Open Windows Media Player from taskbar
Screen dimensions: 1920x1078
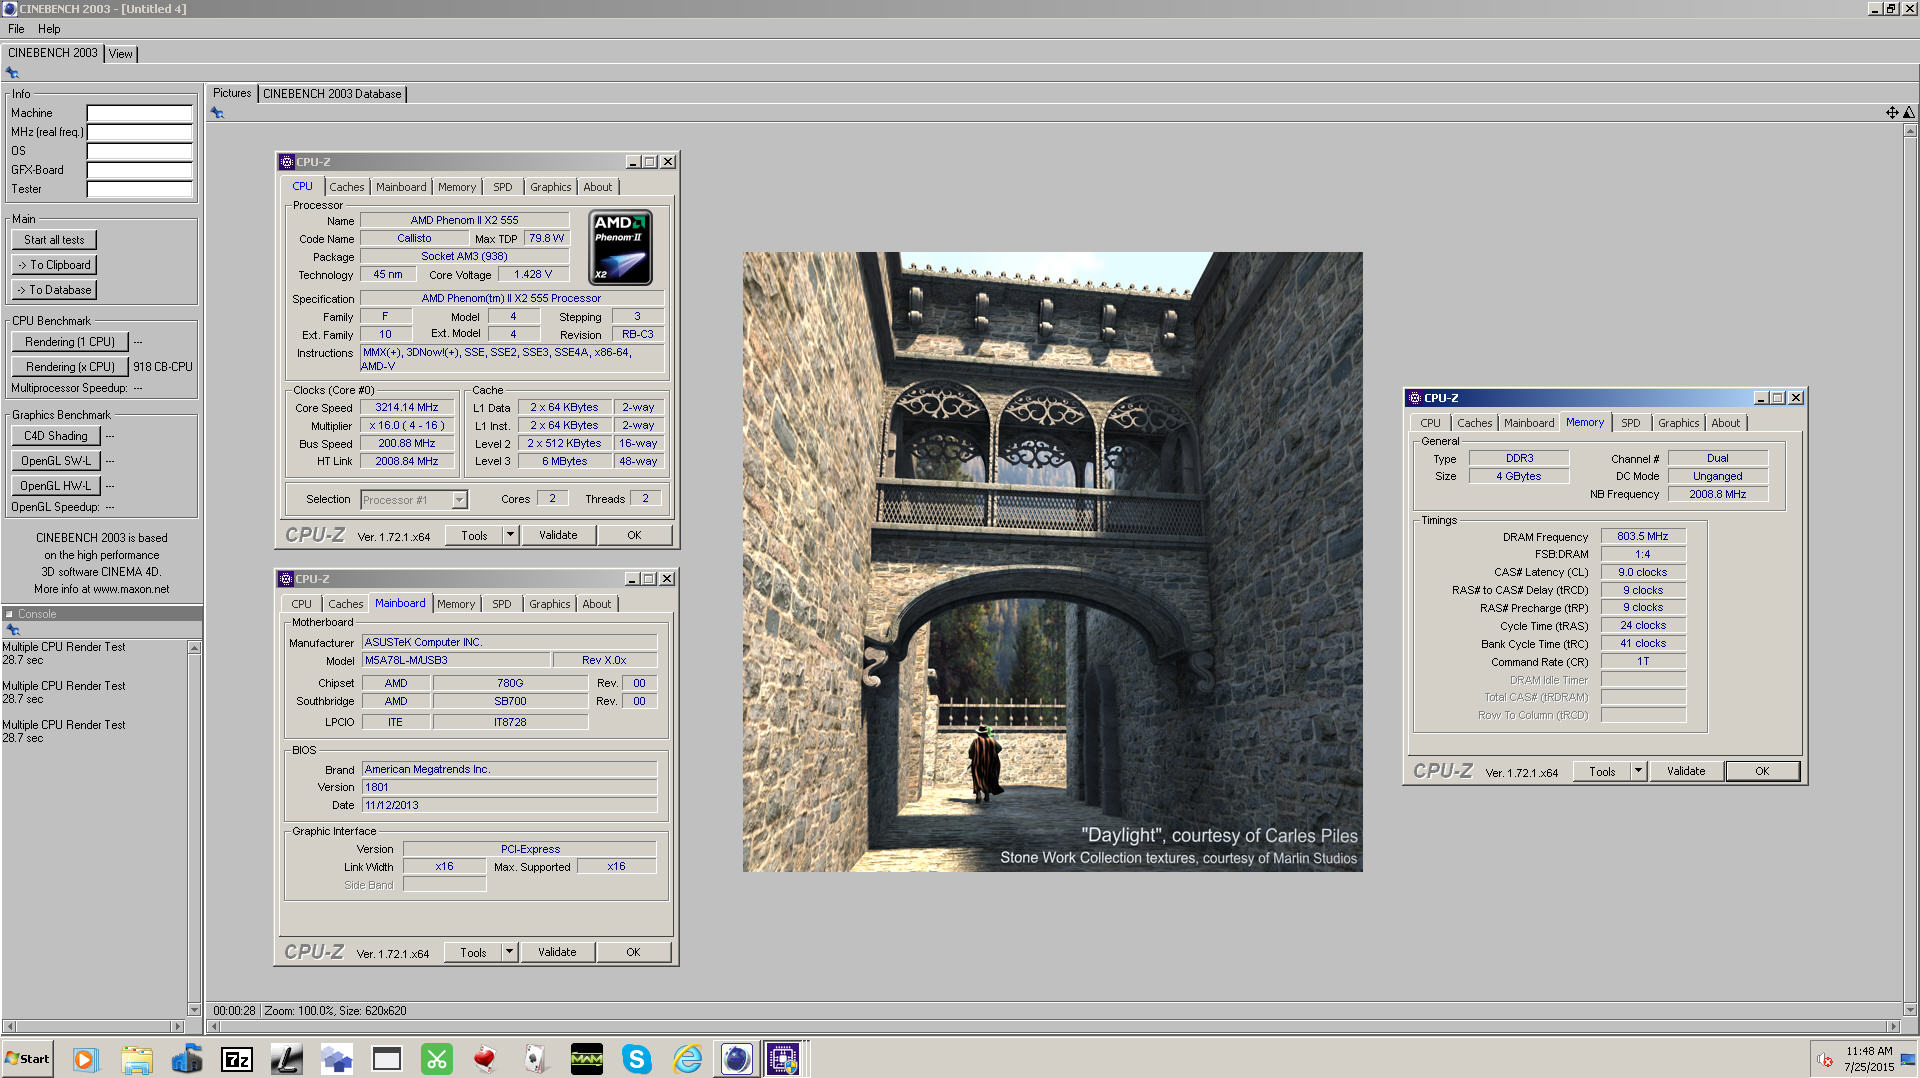(85, 1059)
